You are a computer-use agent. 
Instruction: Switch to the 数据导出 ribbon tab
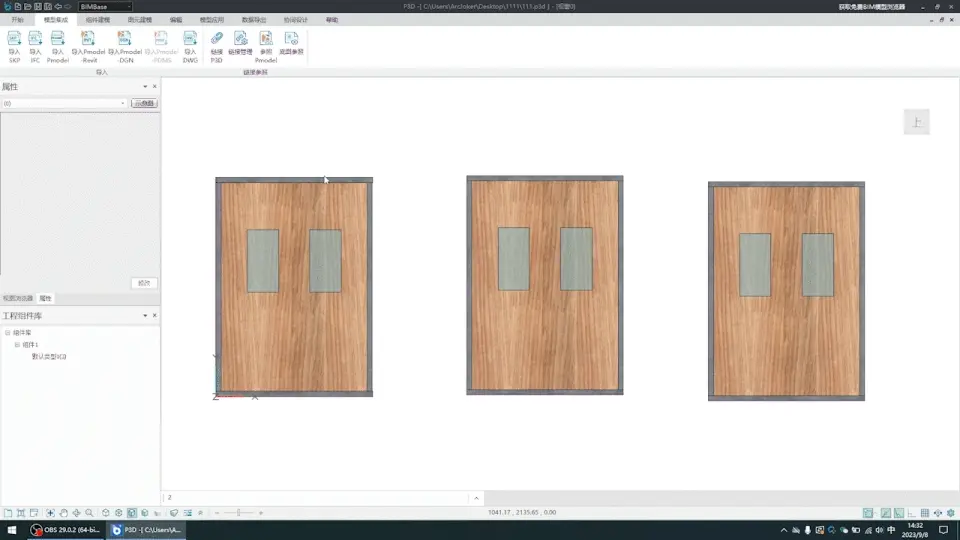coord(253,20)
